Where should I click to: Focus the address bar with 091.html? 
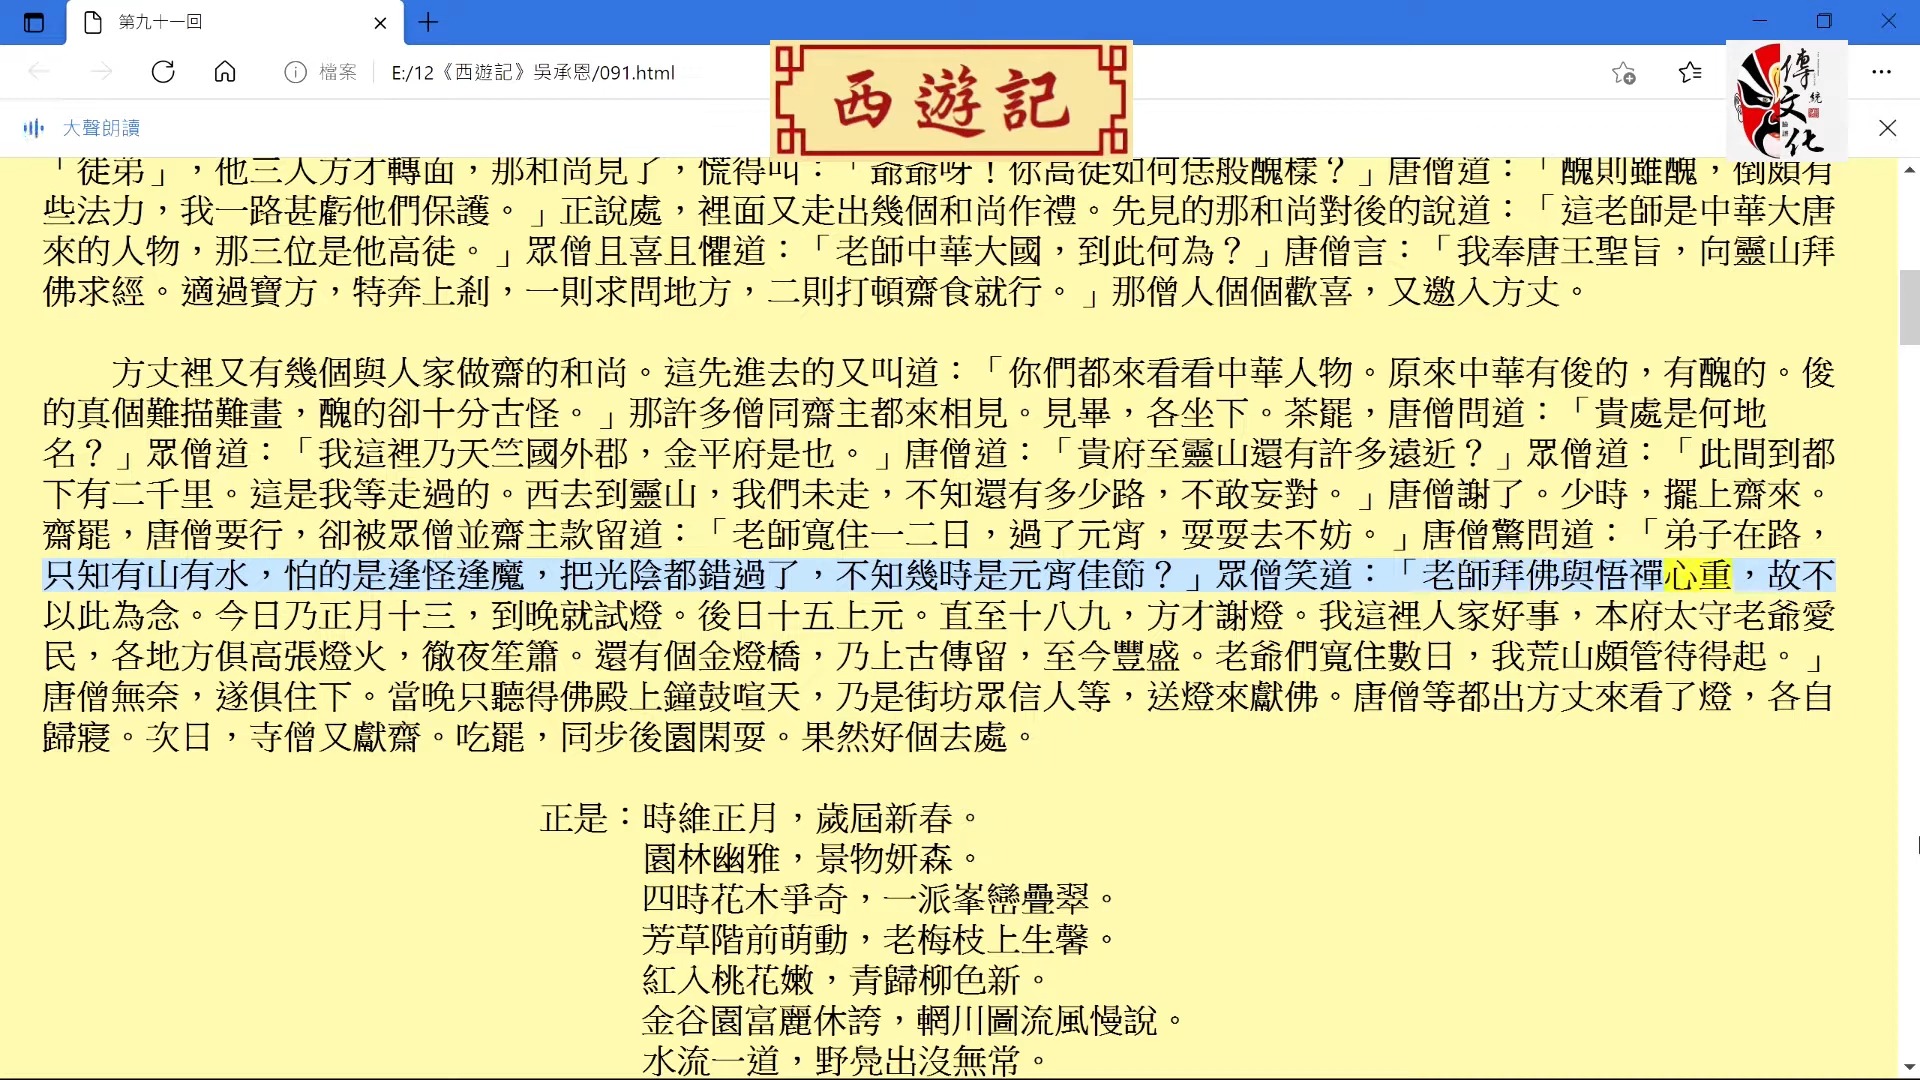pyautogui.click(x=533, y=72)
